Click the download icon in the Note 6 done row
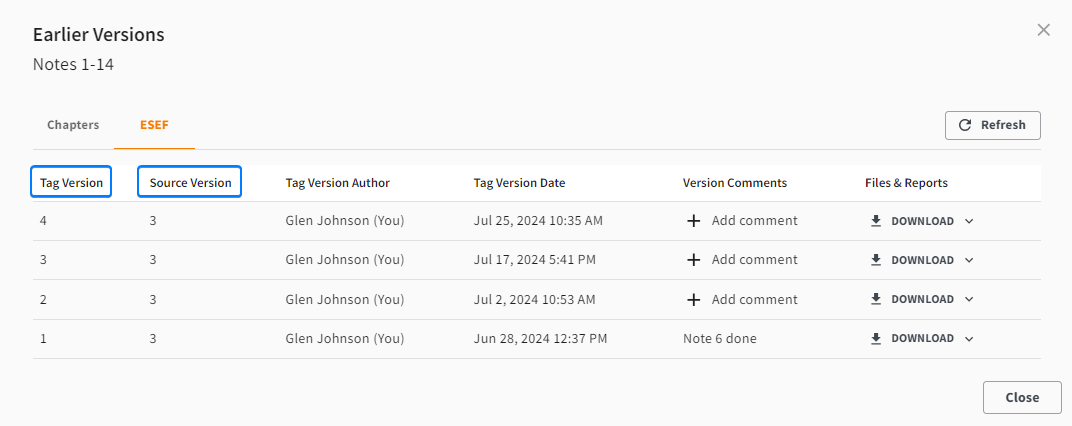The height and width of the screenshot is (426, 1072). point(876,338)
